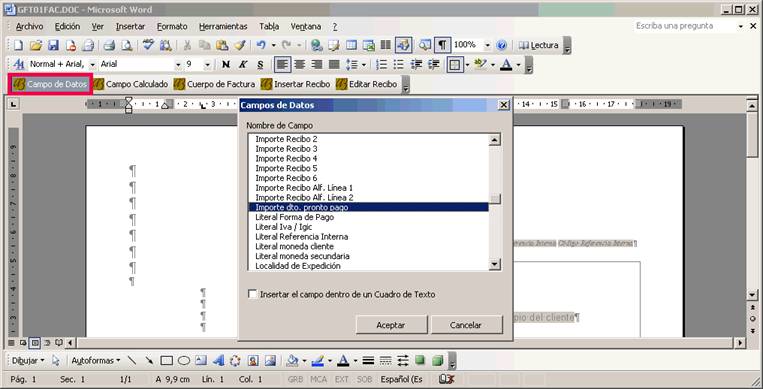Expand the line spacing dropdown arrow

[x=363, y=64]
